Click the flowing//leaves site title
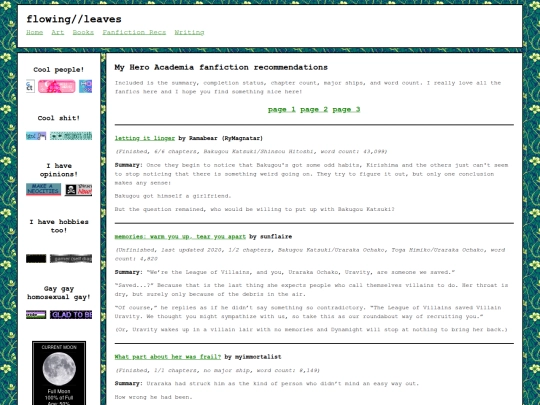This screenshot has height=405, width=540. pos(74,19)
